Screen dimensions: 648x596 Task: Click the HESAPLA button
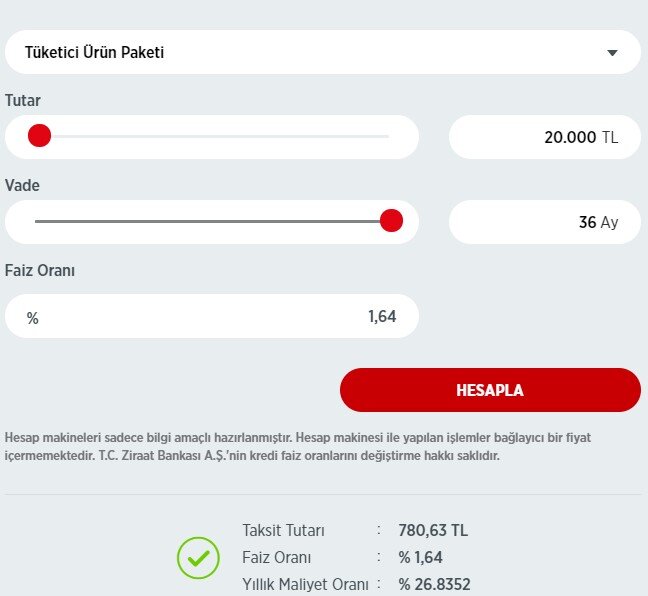coord(490,390)
